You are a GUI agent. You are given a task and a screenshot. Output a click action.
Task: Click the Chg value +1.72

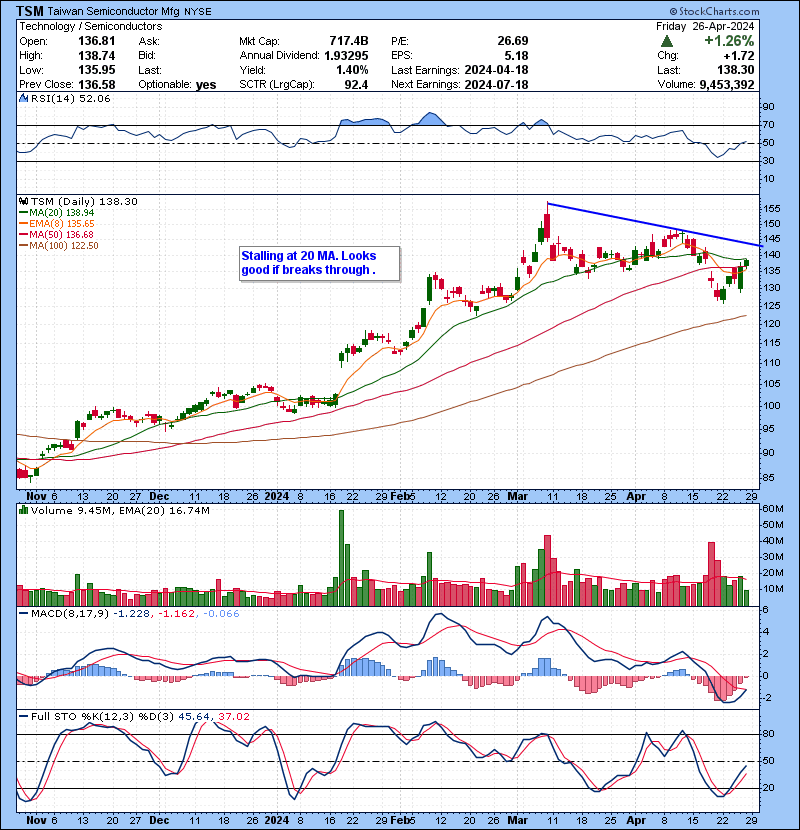coord(739,56)
